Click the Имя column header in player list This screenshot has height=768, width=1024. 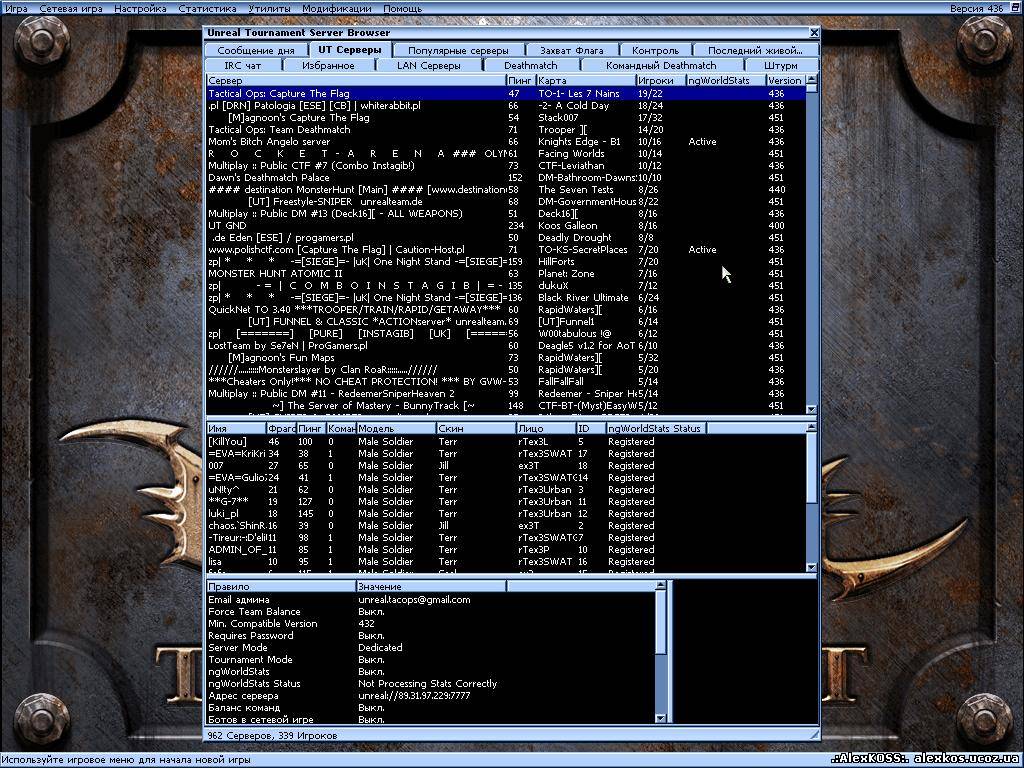pyautogui.click(x=236, y=428)
